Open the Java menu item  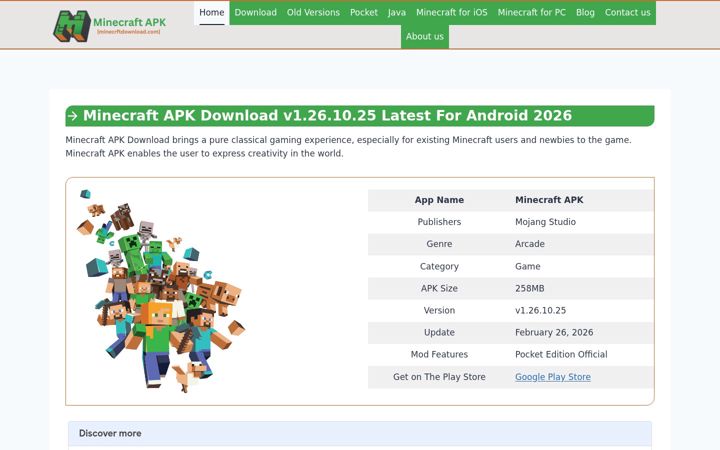pyautogui.click(x=397, y=13)
